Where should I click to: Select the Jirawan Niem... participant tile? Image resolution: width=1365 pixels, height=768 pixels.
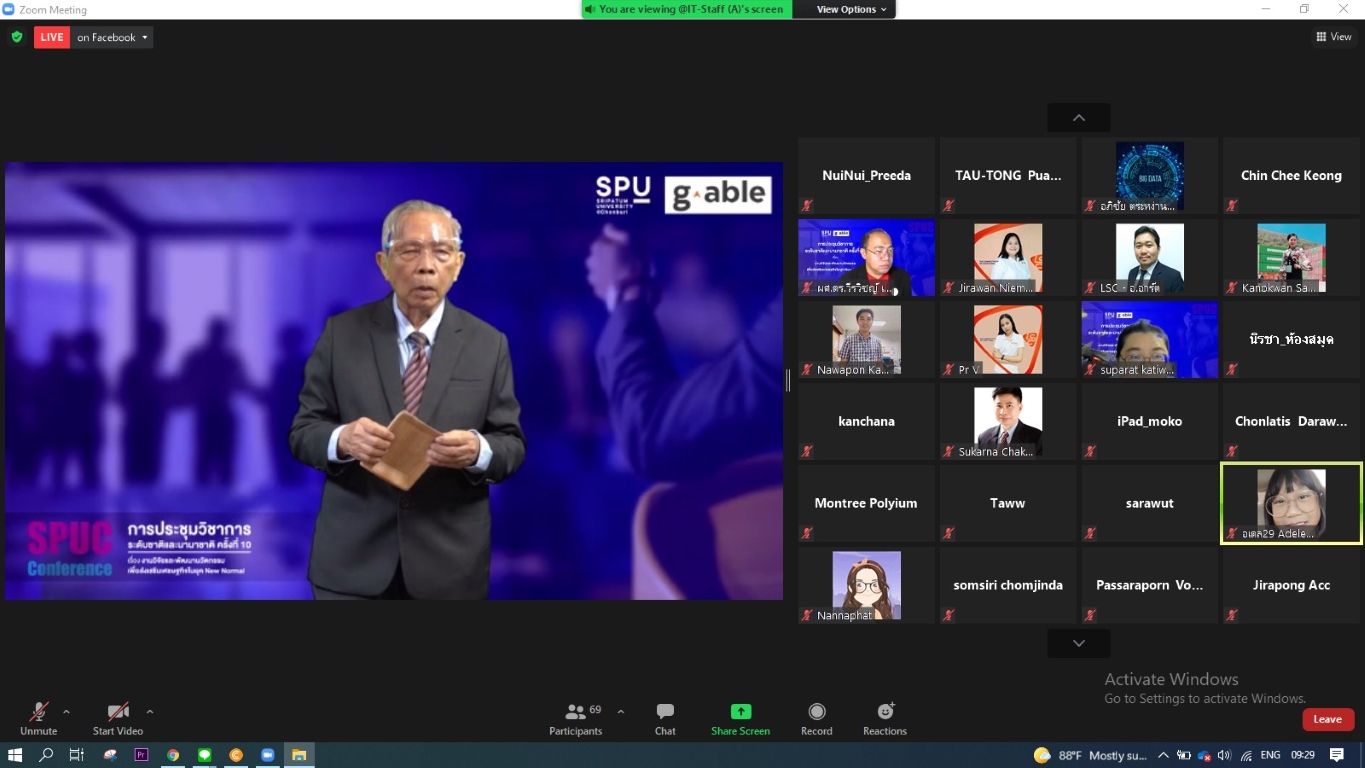[1008, 257]
